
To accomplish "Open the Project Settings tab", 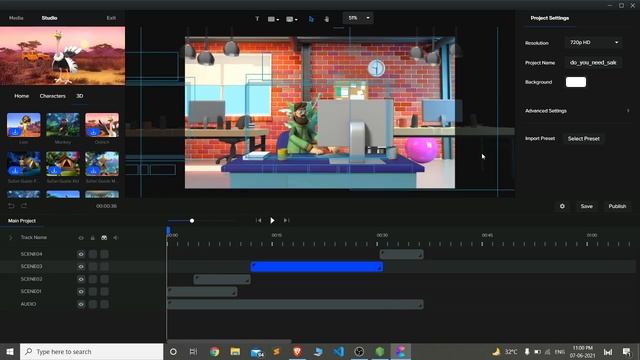I will pyautogui.click(x=550, y=18).
